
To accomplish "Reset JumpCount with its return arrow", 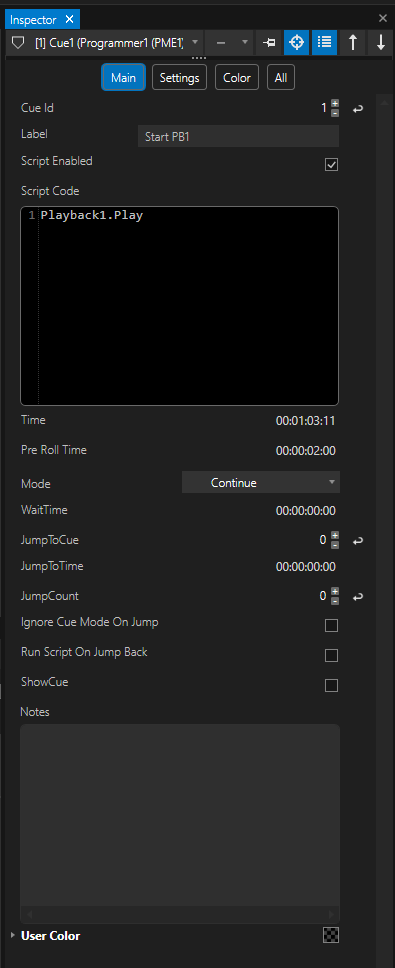I will [358, 597].
